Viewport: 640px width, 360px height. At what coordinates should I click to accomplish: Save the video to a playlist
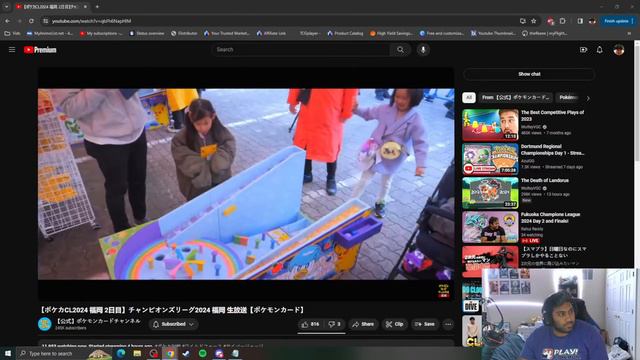pyautogui.click(x=425, y=324)
